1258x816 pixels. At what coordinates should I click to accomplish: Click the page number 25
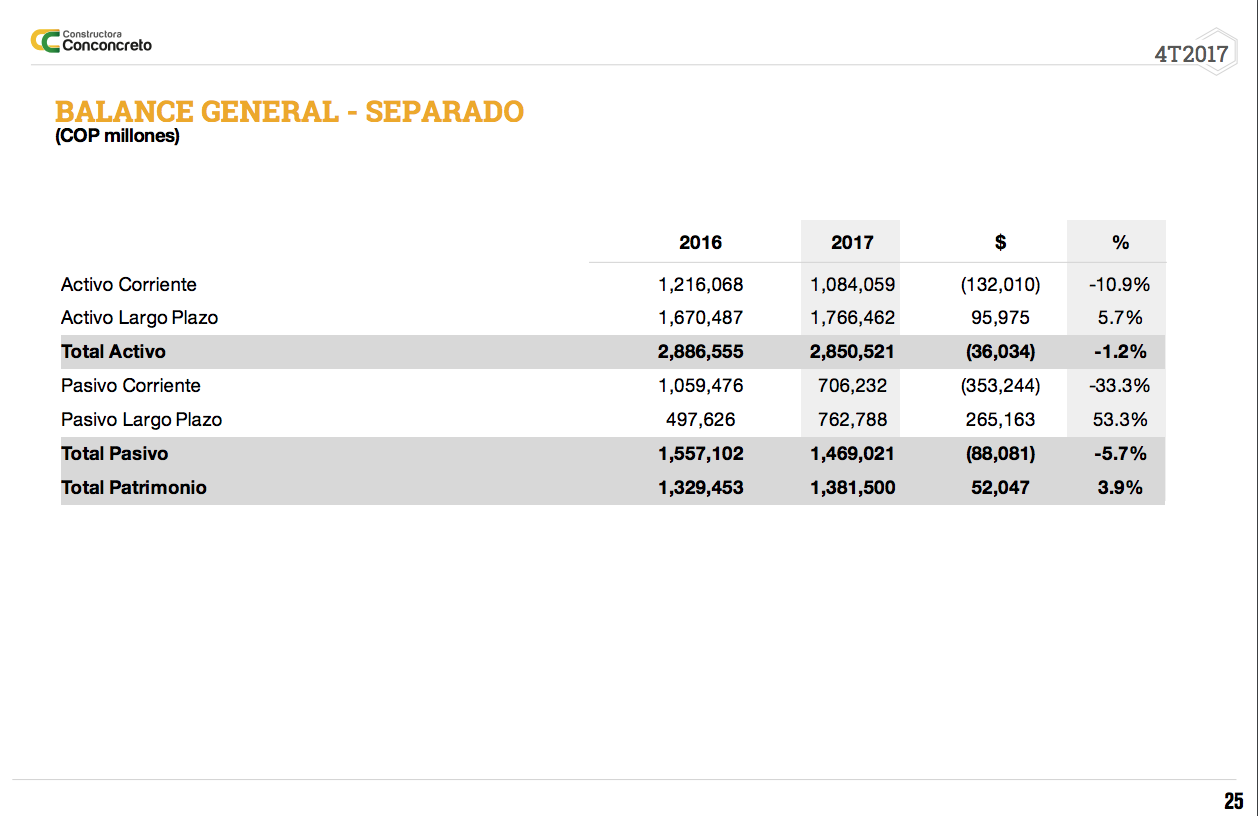coord(1233,801)
